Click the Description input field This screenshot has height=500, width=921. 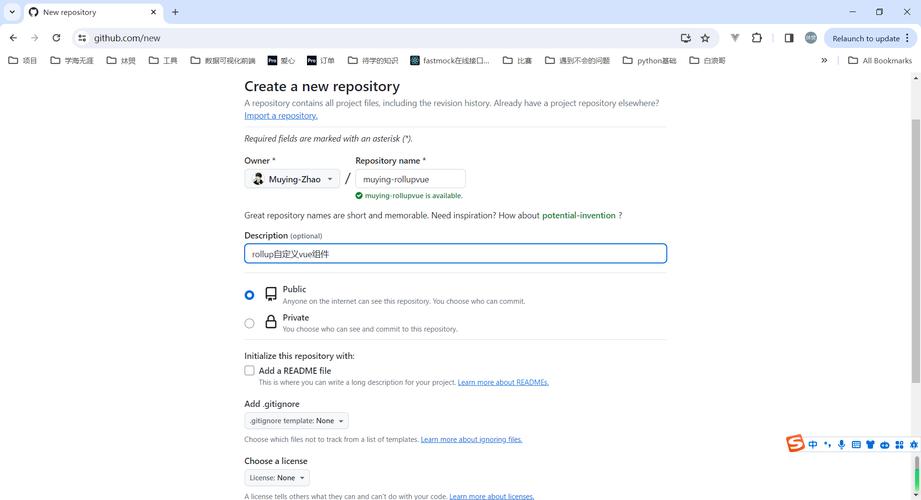(x=455, y=254)
